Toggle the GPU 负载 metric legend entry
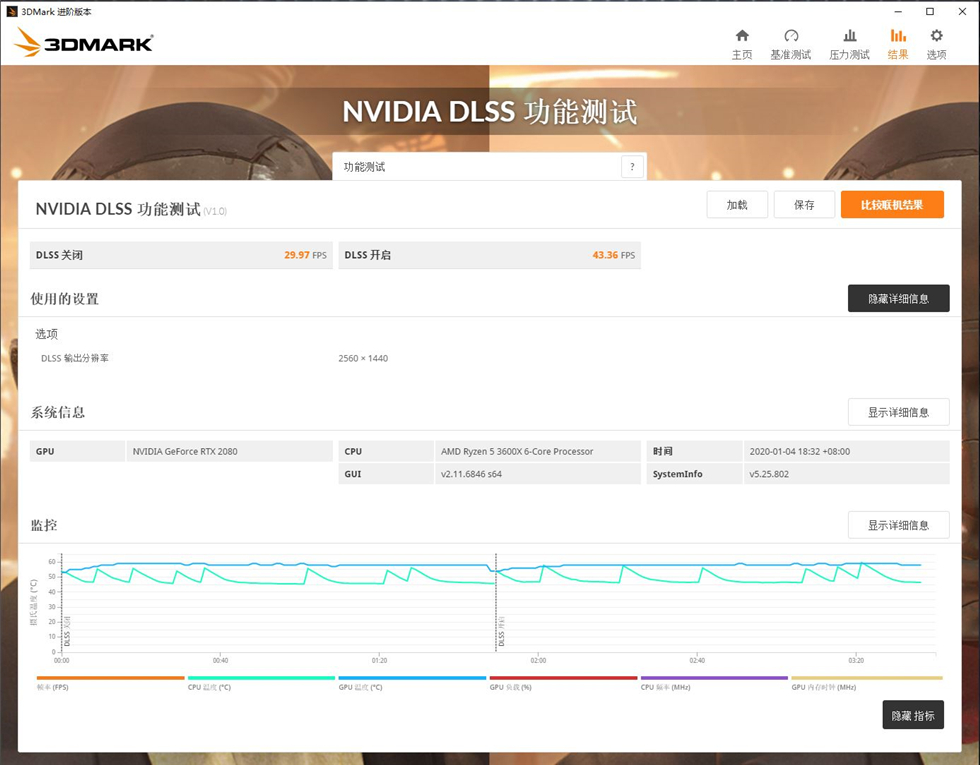The height and width of the screenshot is (765, 980). 555,682
